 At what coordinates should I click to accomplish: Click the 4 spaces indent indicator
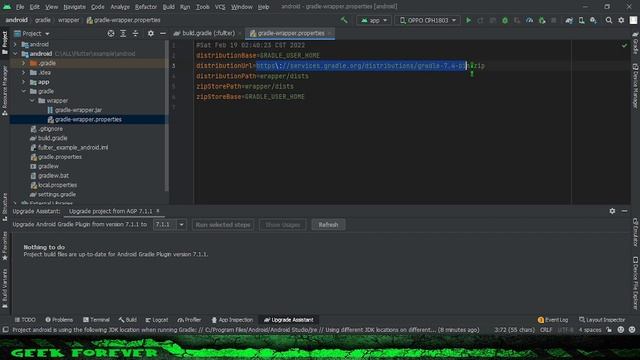pyautogui.click(x=590, y=330)
